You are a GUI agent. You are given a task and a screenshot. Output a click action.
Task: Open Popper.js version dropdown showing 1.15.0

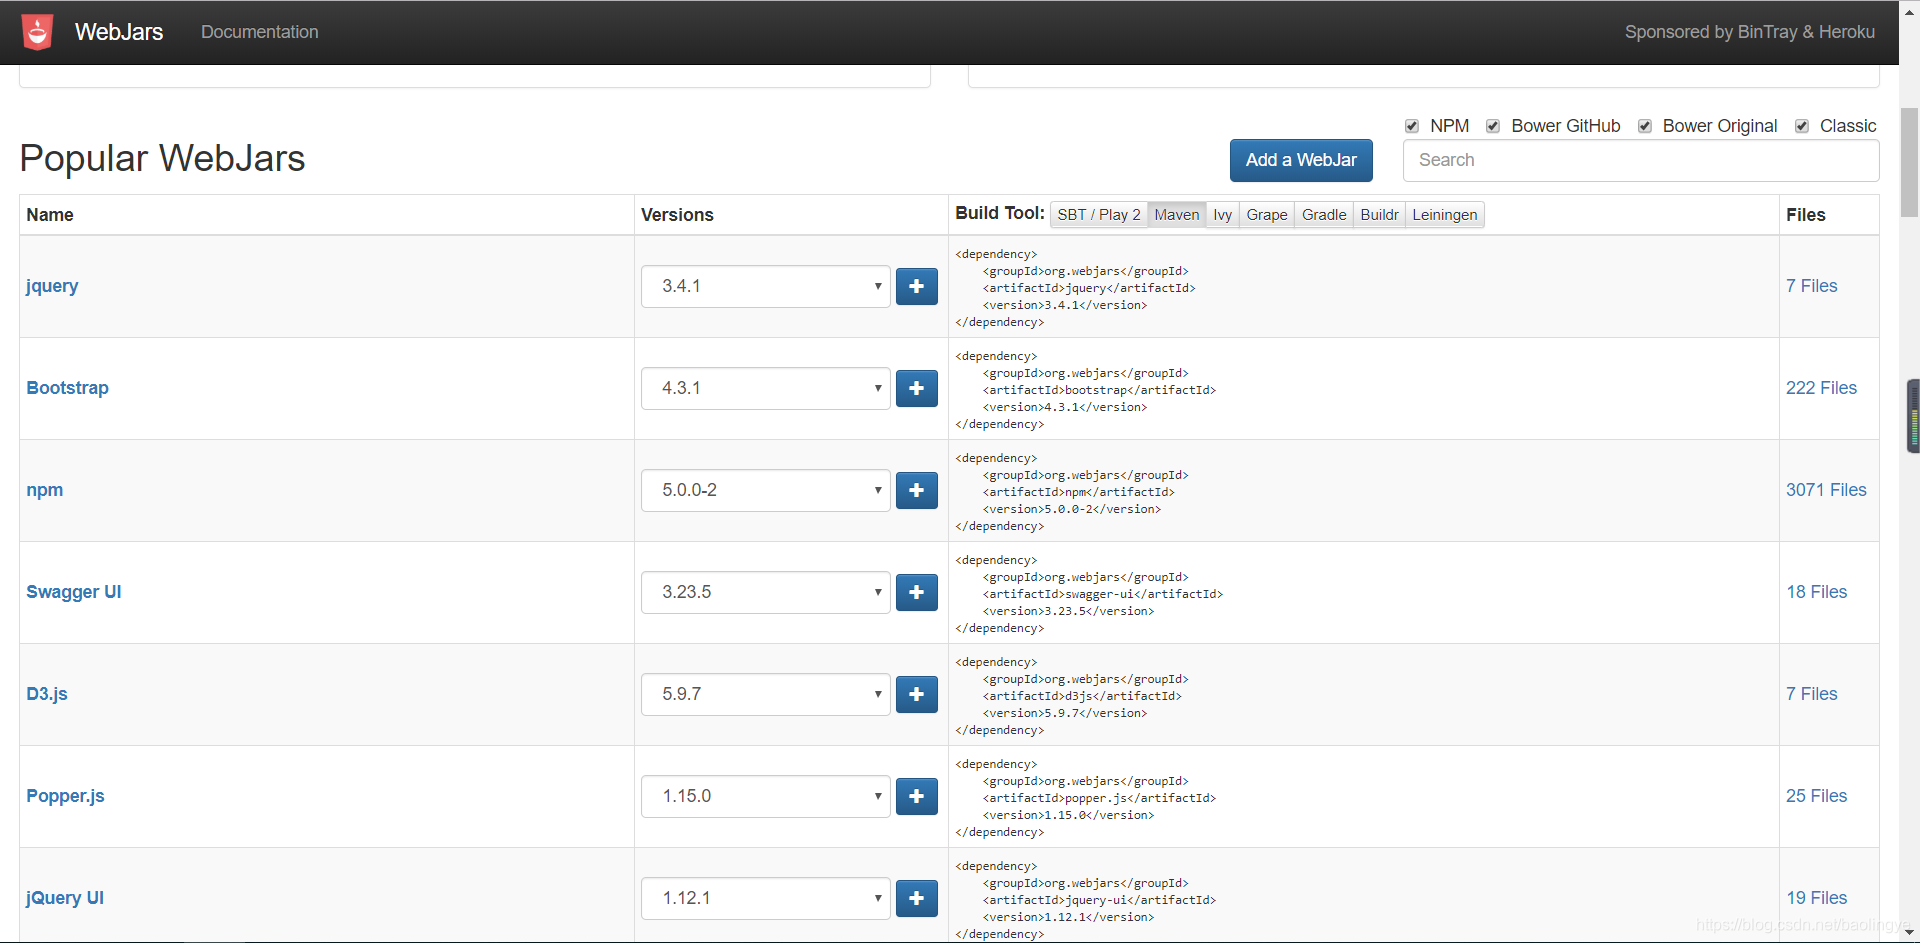click(765, 796)
